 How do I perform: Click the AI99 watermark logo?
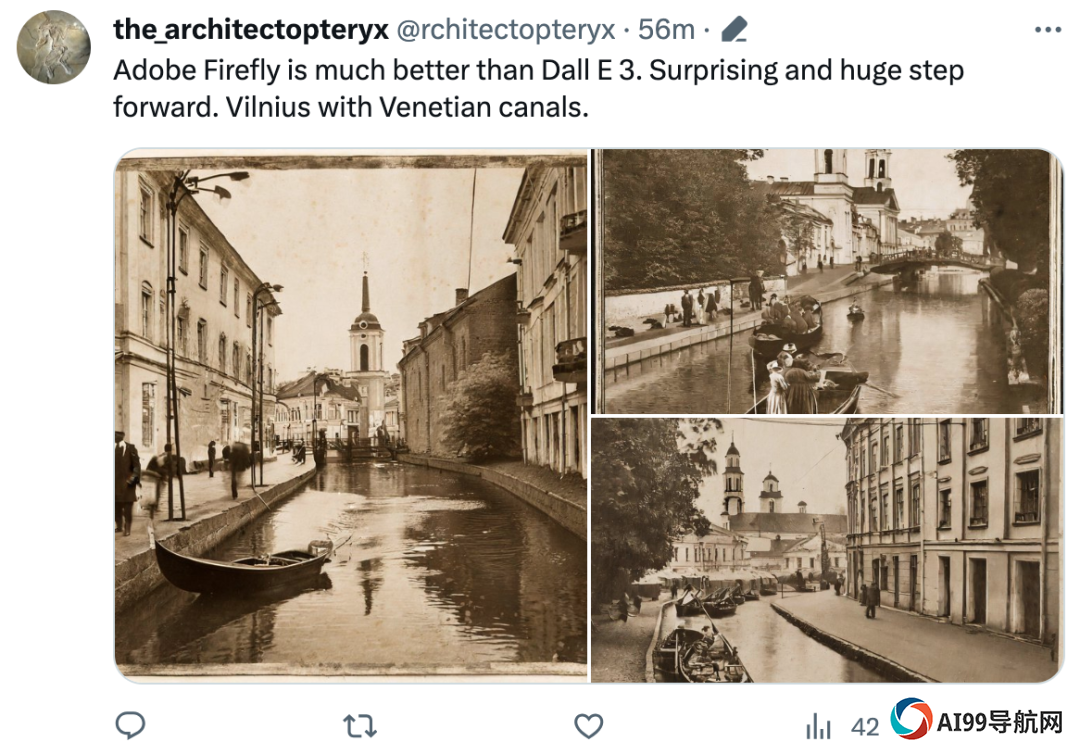pos(911,719)
